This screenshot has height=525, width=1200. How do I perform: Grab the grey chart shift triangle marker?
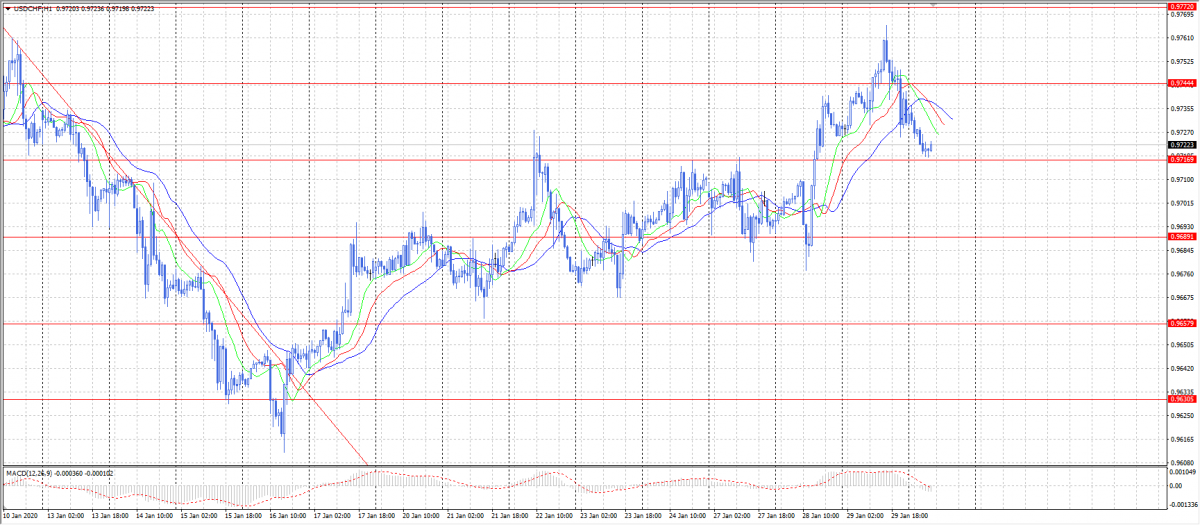934,6
